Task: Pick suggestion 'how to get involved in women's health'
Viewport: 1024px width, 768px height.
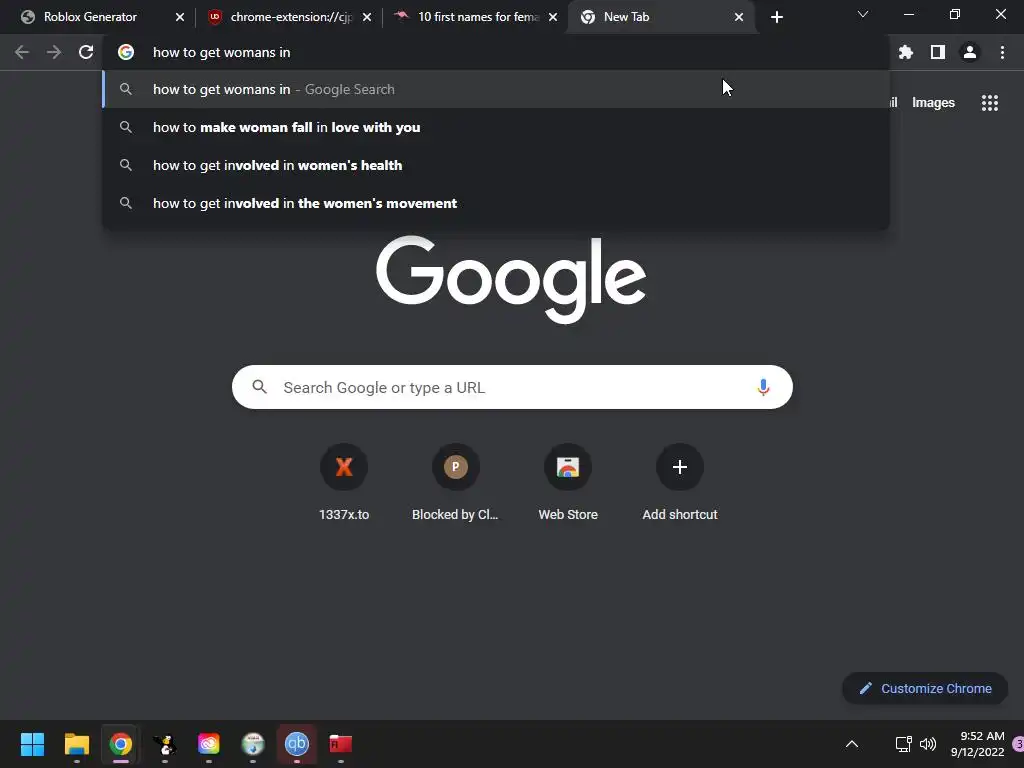Action: (x=496, y=165)
